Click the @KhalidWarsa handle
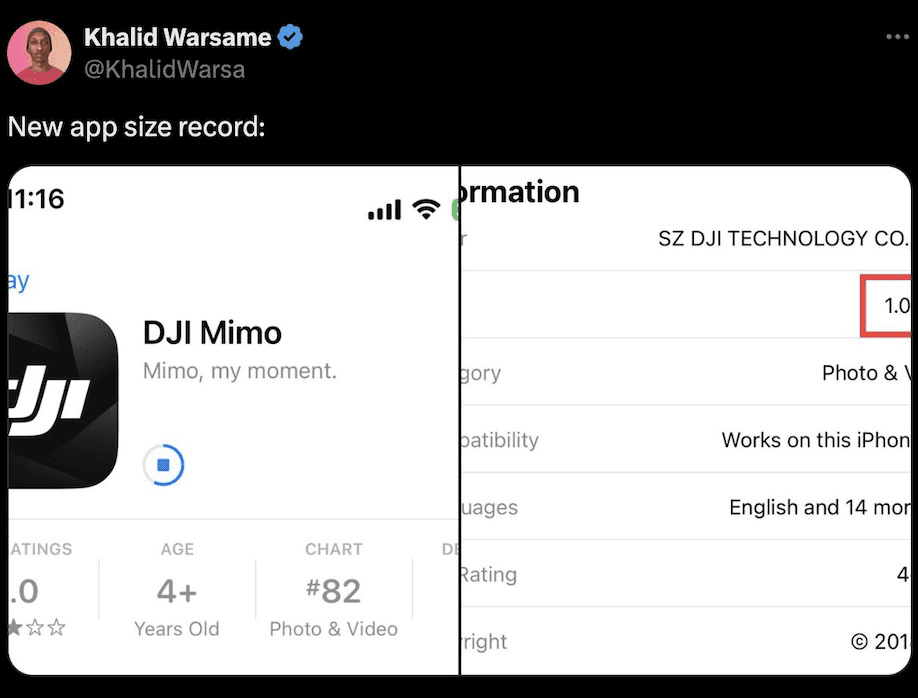Viewport: 918px width, 698px height. (164, 70)
